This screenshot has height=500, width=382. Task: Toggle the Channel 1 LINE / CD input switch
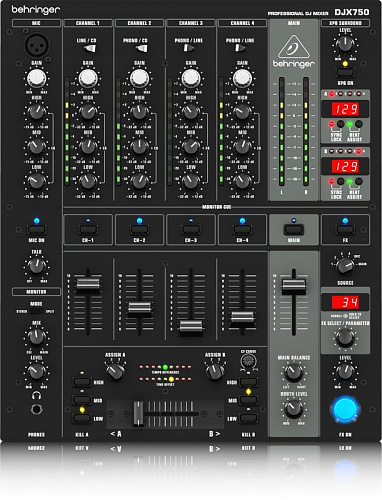(x=90, y=49)
